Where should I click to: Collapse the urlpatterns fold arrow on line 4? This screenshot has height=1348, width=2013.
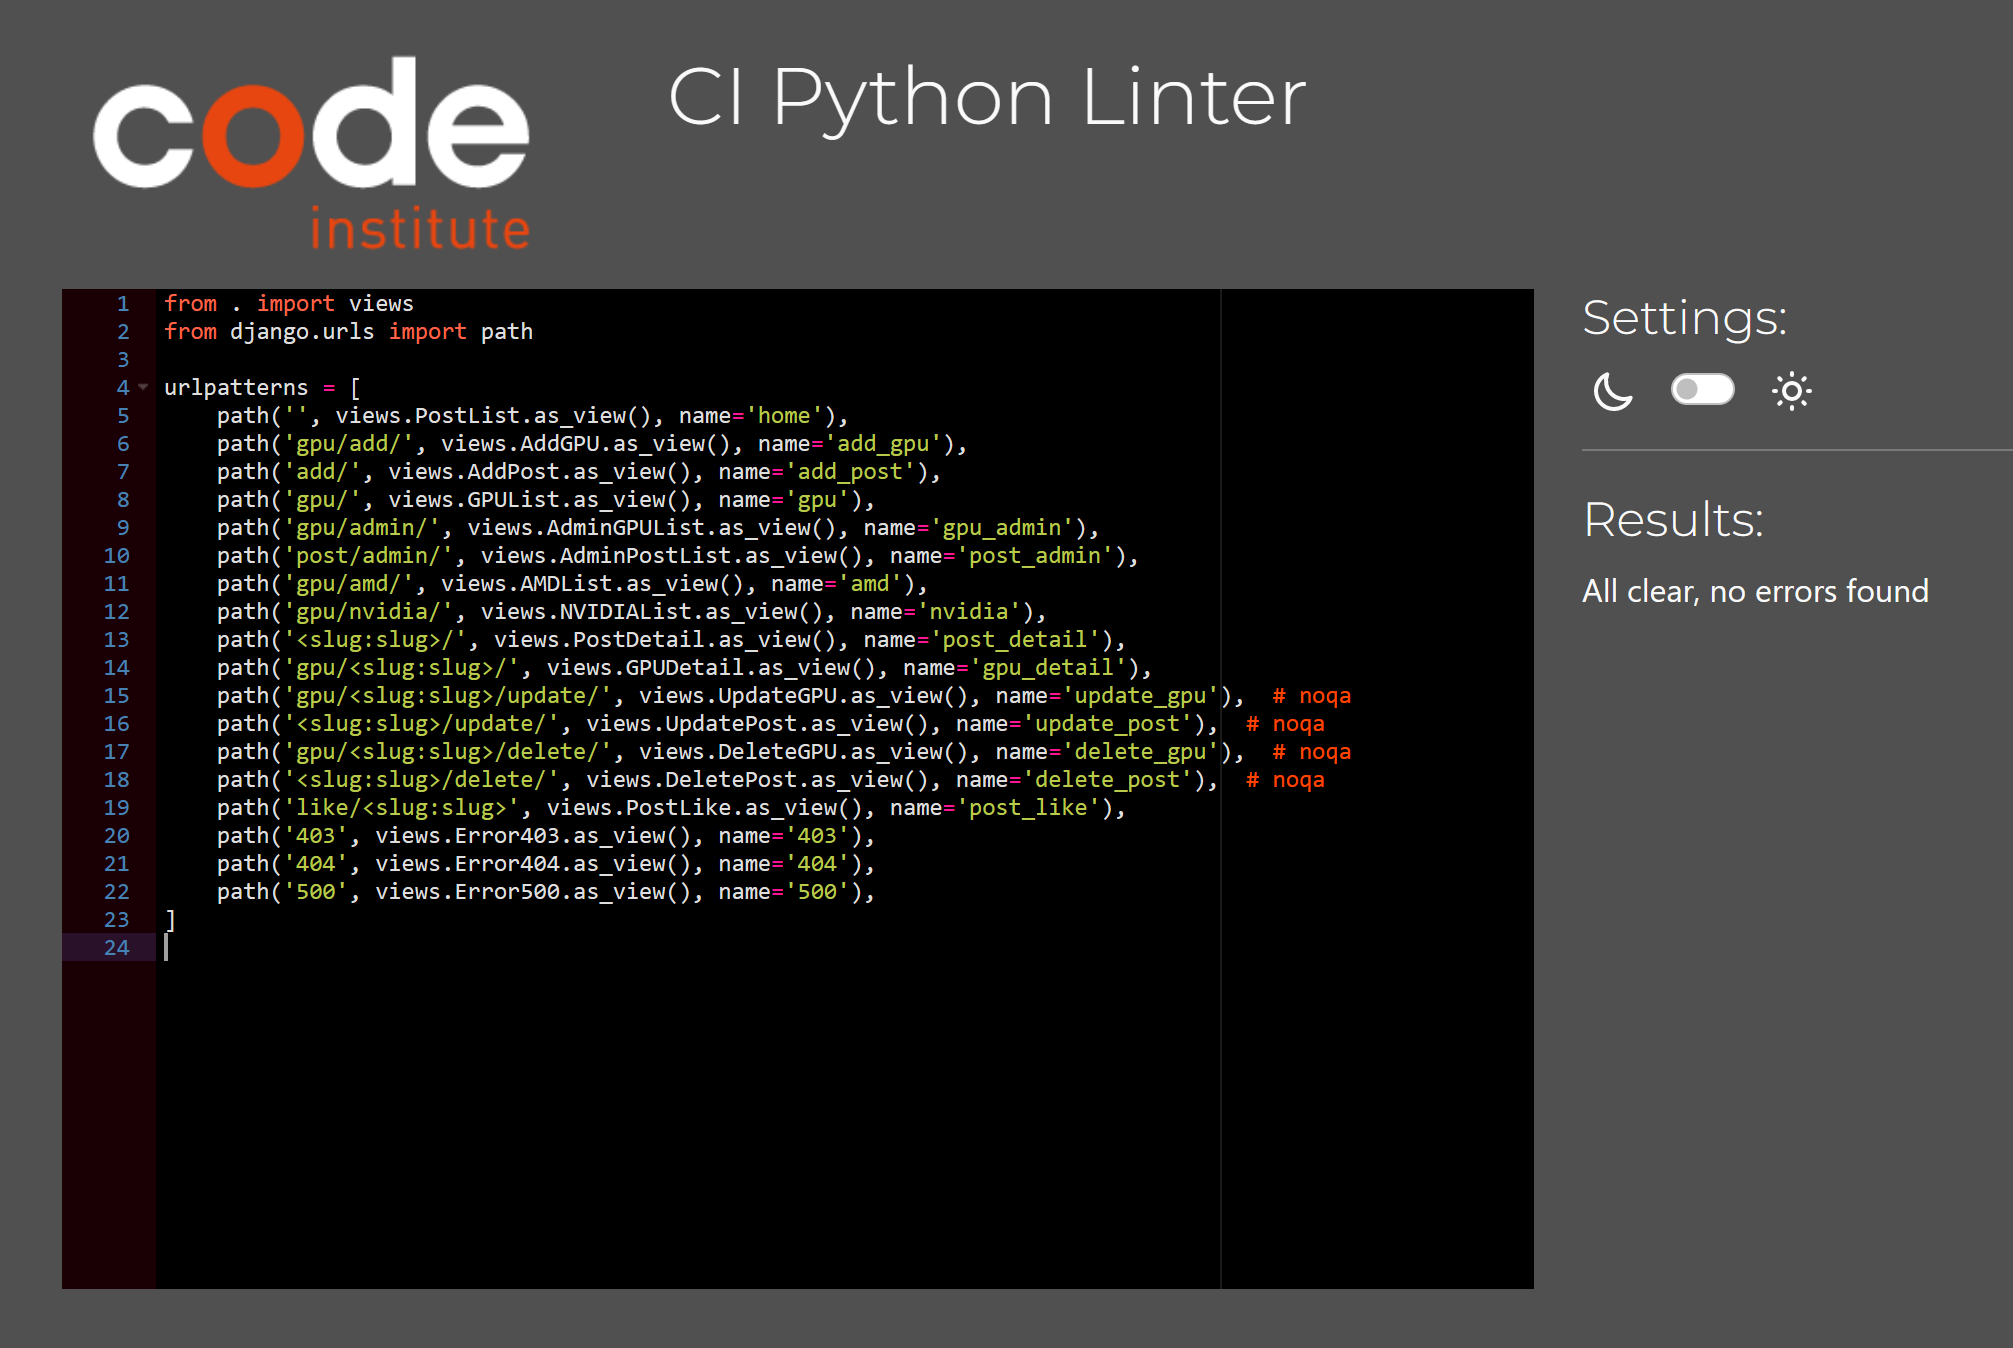point(143,387)
